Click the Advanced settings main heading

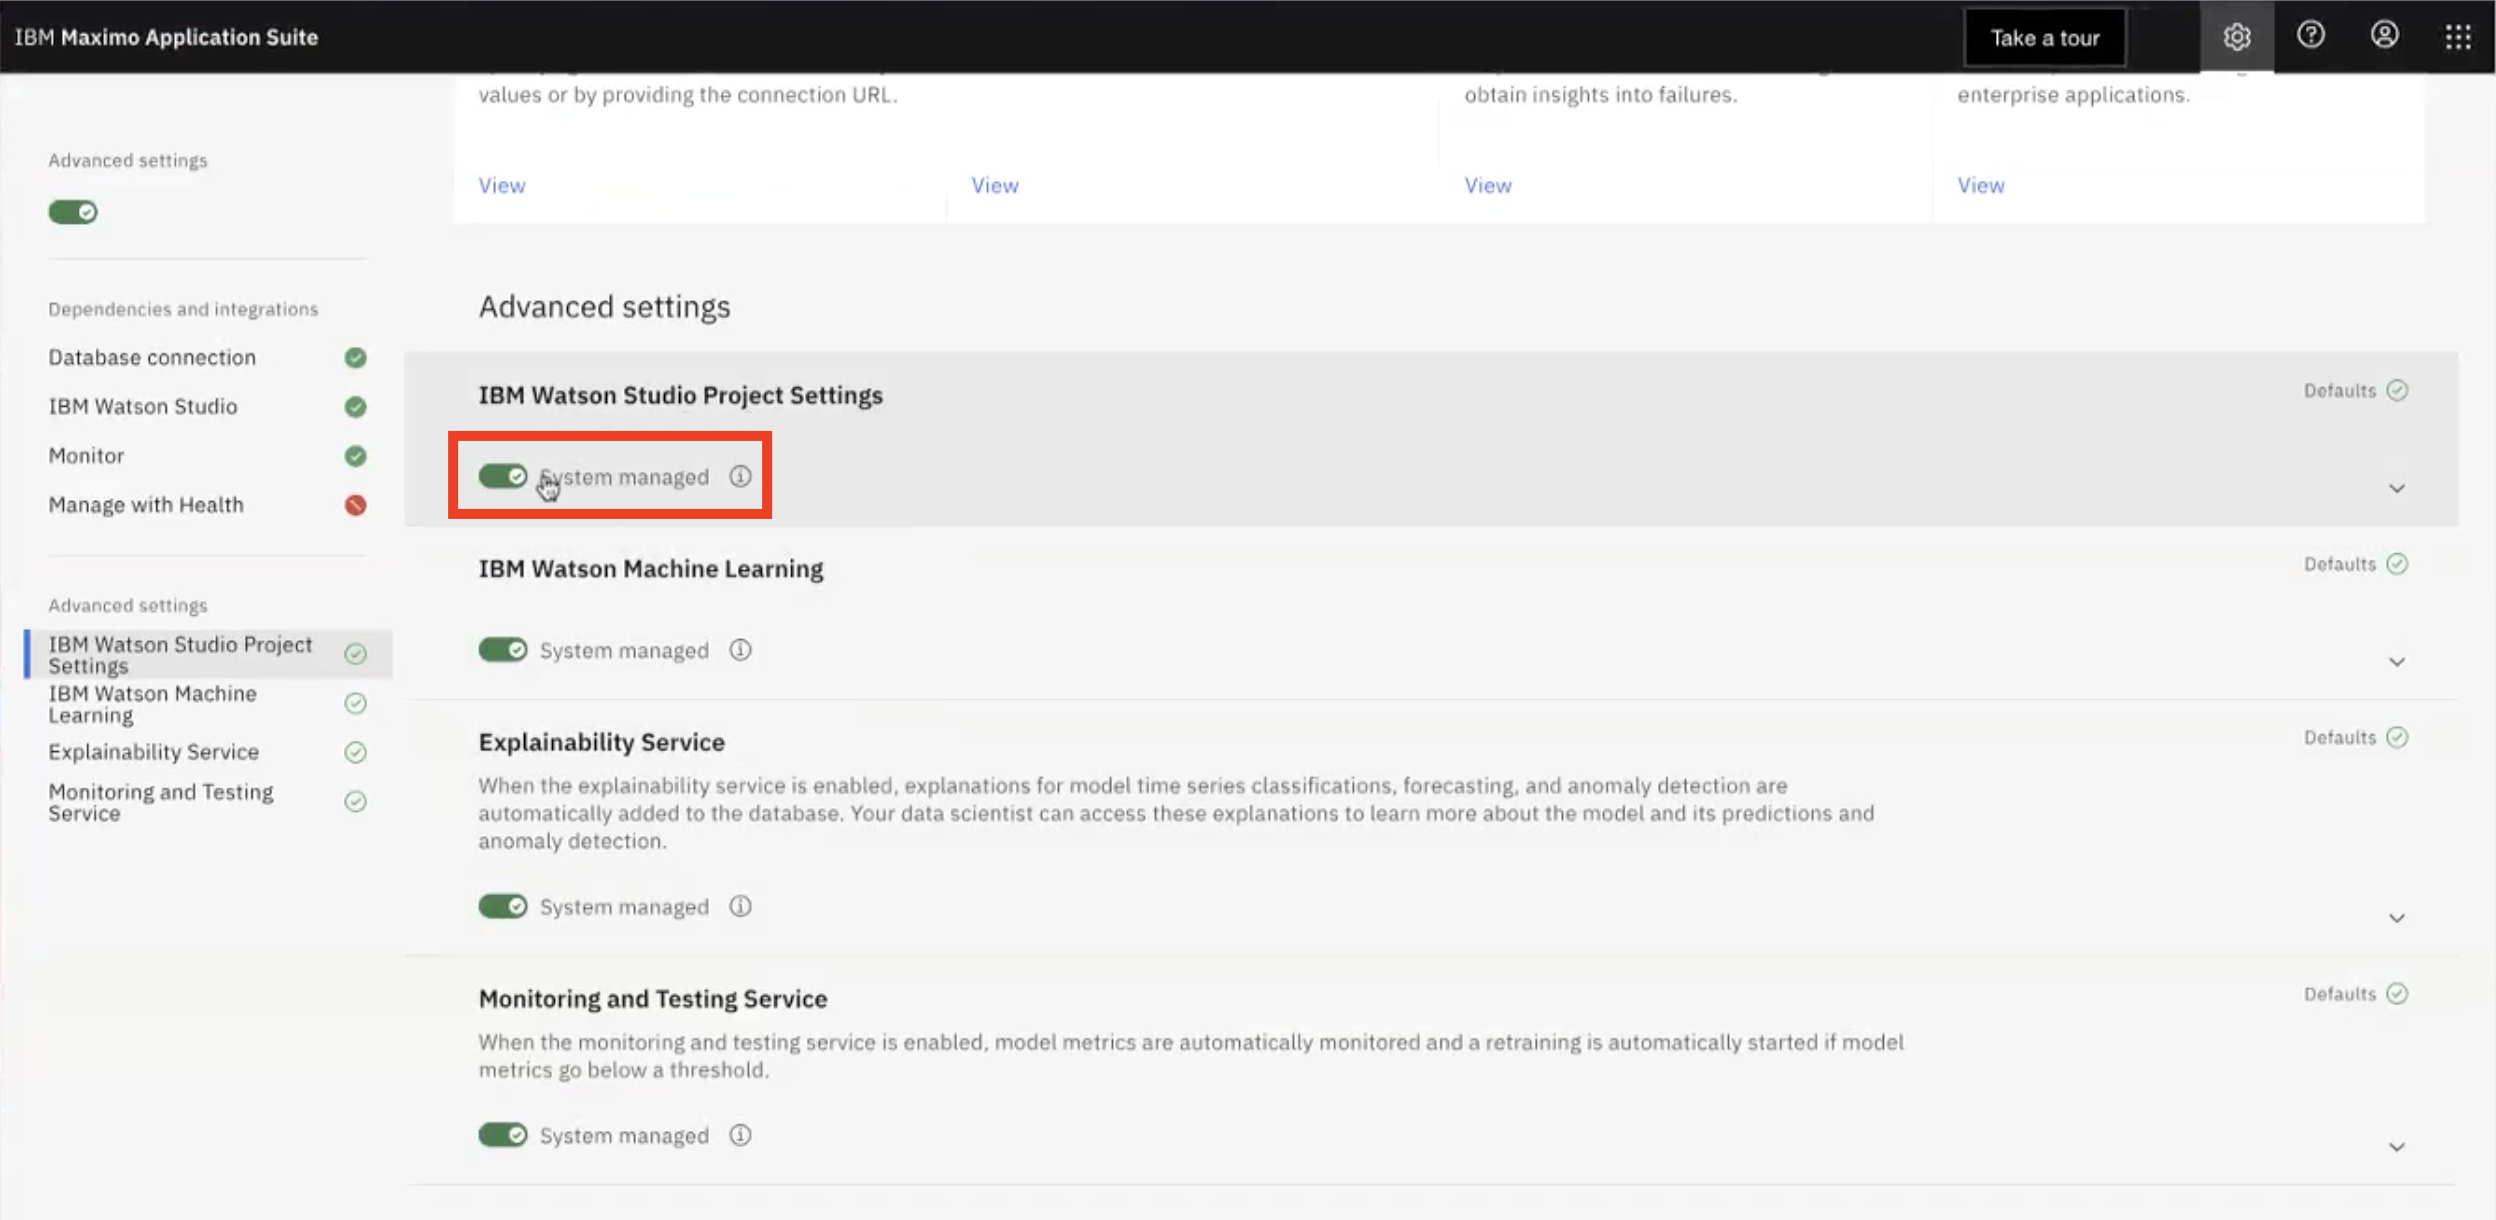tap(604, 306)
